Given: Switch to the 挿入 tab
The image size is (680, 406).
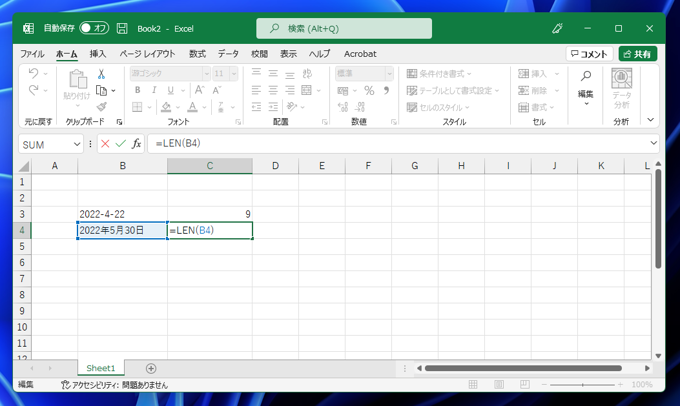Looking at the screenshot, I should tap(98, 54).
